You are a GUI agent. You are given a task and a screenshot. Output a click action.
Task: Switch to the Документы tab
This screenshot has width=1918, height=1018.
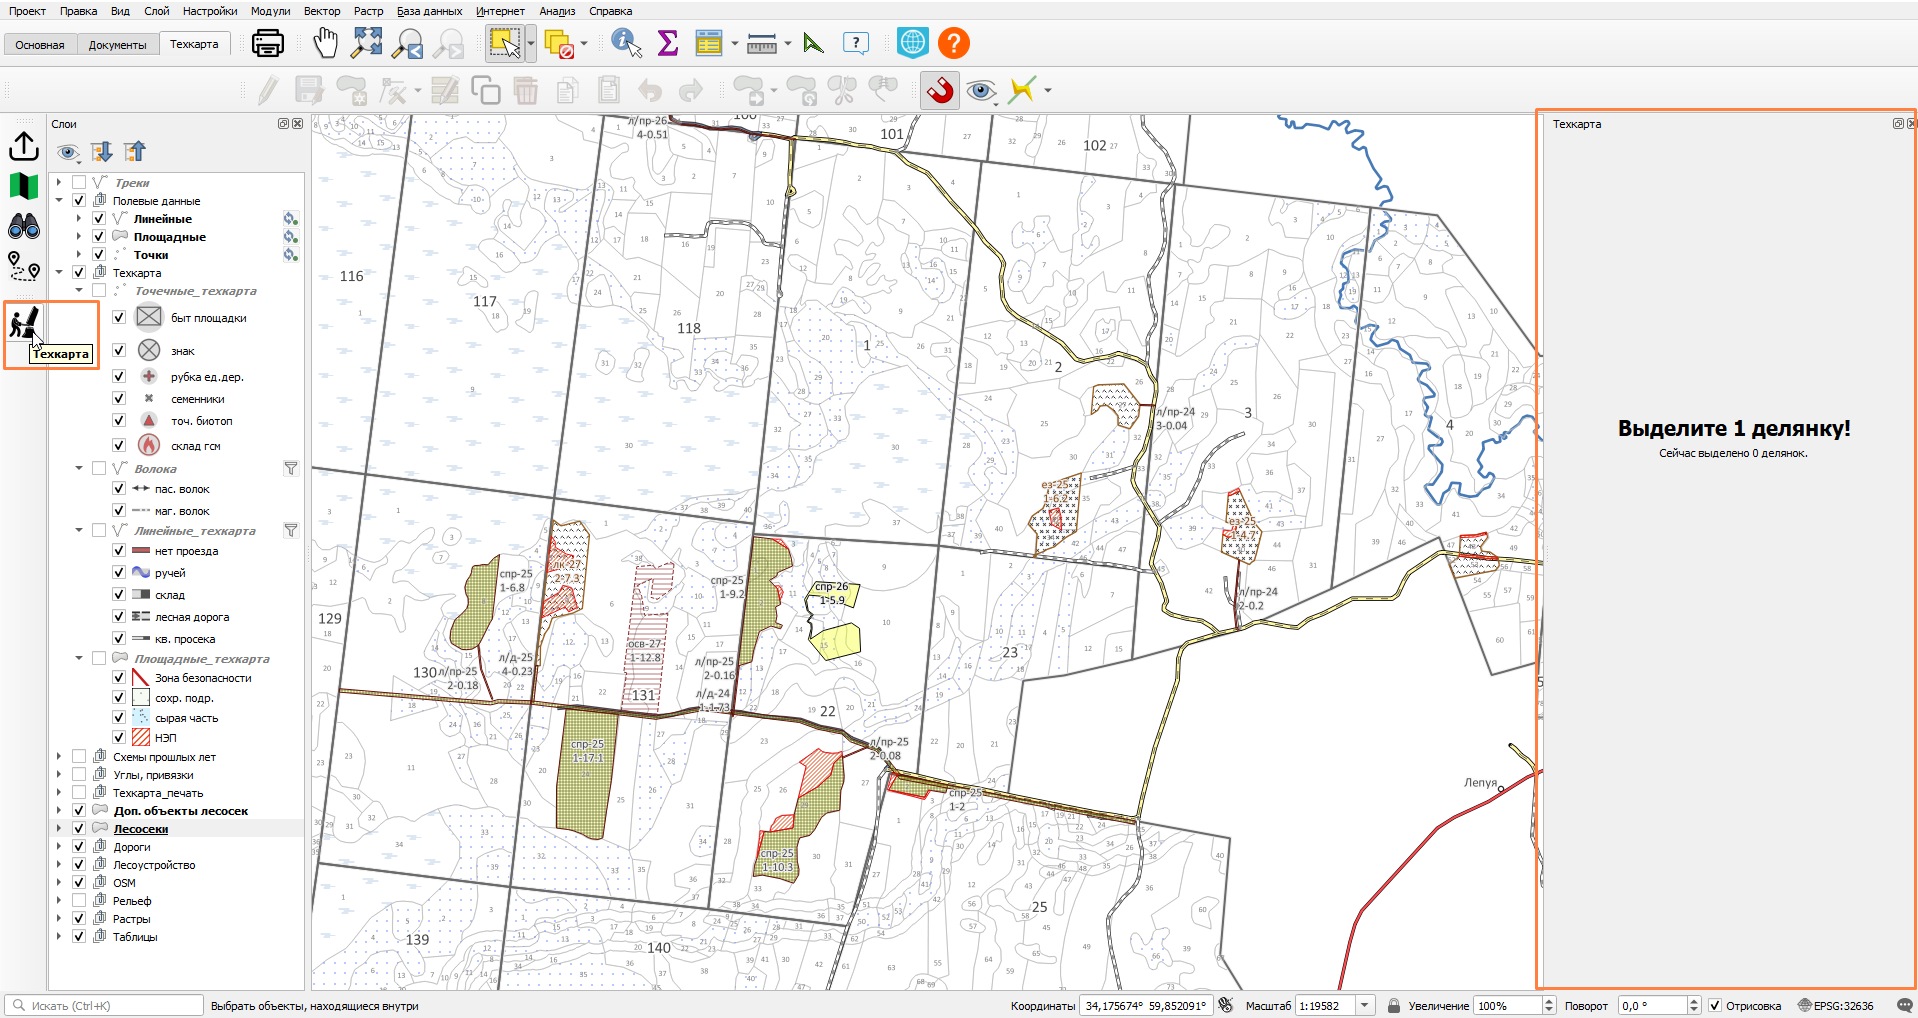click(x=117, y=44)
